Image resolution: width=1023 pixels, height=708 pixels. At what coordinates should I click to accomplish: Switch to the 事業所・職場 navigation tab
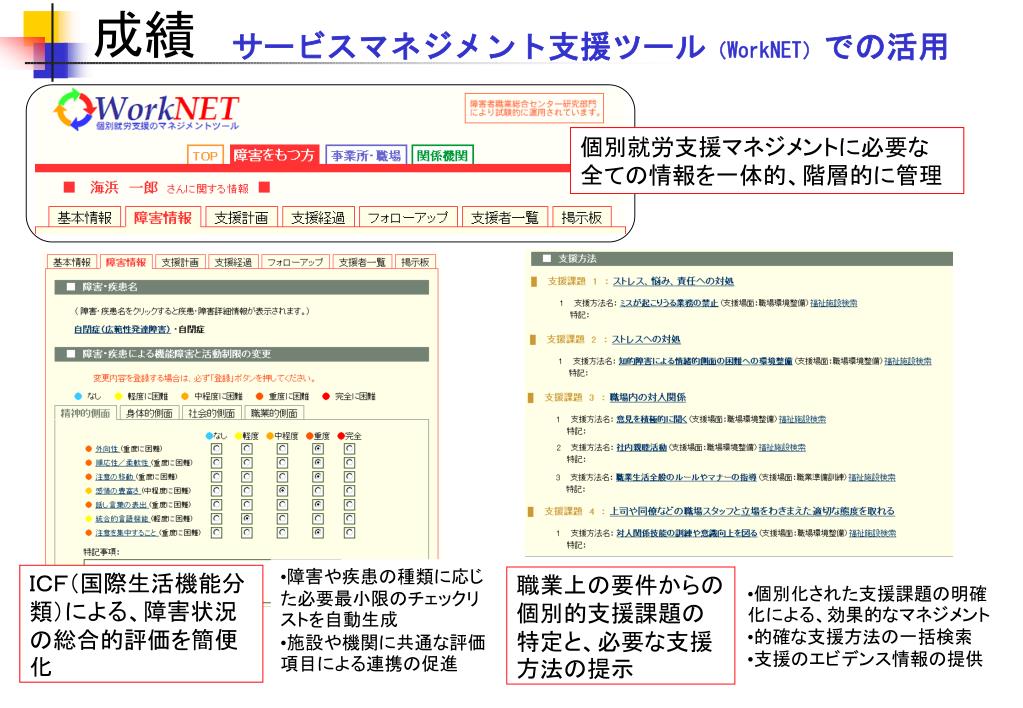pyautogui.click(x=366, y=155)
